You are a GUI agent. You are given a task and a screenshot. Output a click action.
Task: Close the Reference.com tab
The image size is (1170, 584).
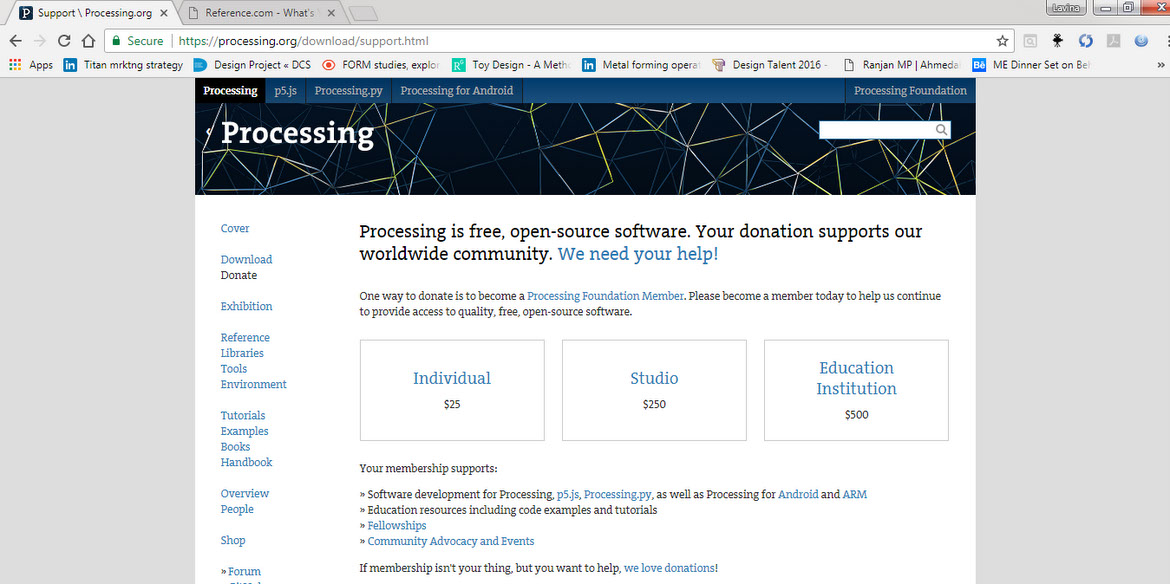(x=331, y=13)
